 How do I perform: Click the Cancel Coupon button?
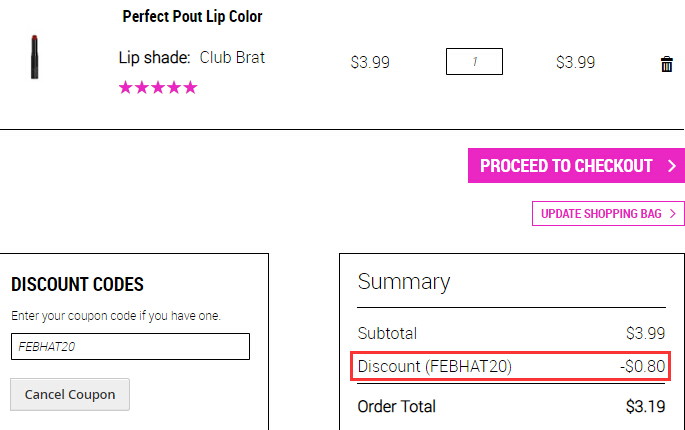click(x=70, y=395)
